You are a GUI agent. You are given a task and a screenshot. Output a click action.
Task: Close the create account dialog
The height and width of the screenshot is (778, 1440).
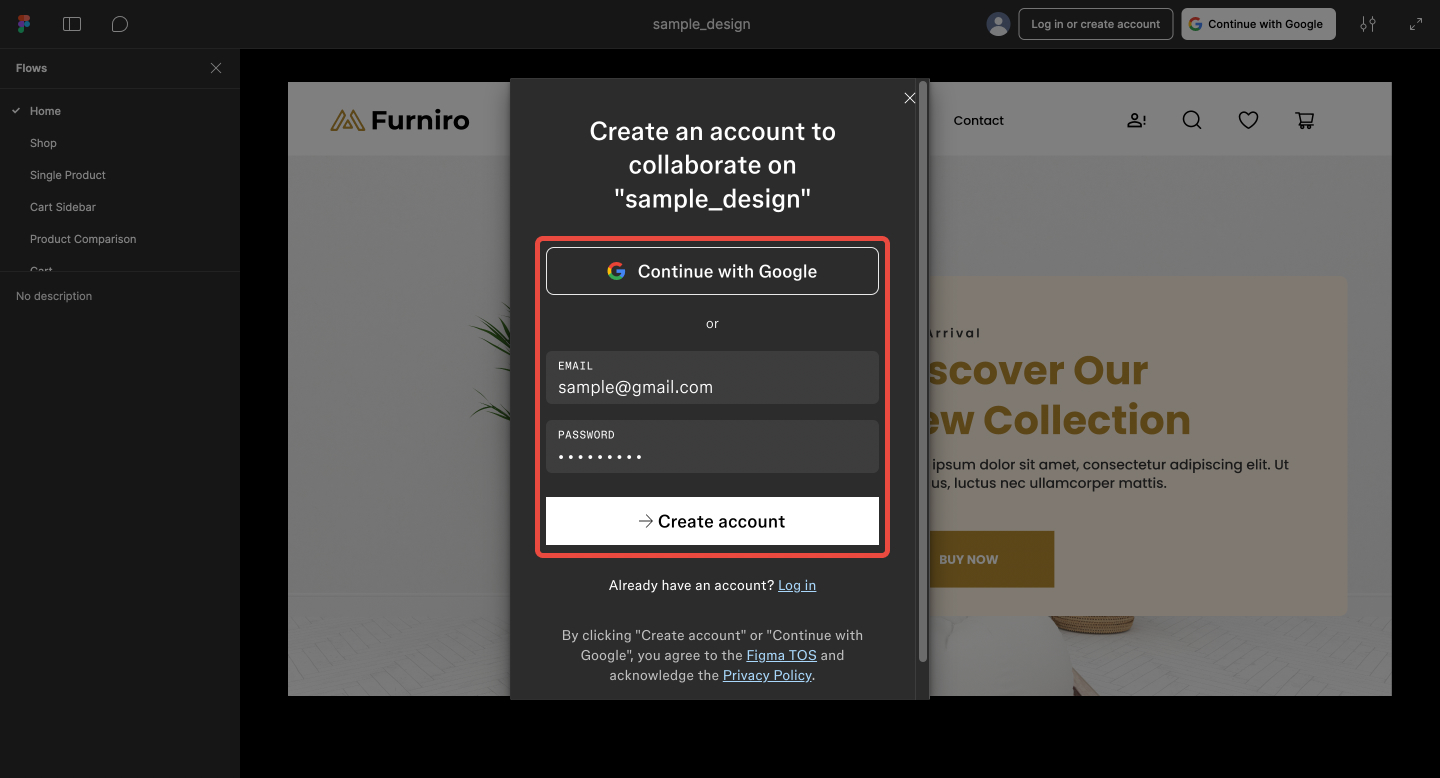(x=909, y=98)
